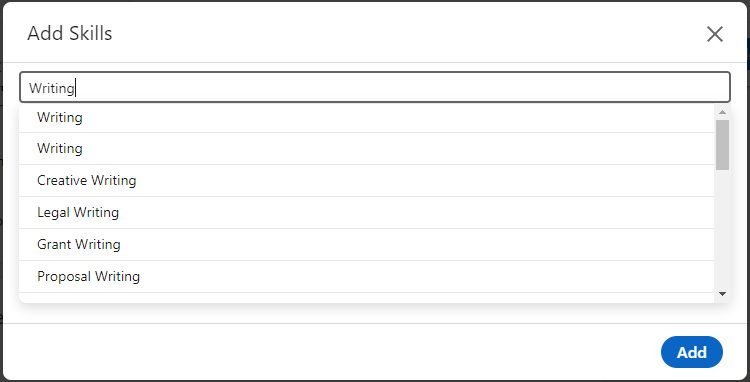Choose "Creative Writing" from the suggestions

[x=367, y=181]
